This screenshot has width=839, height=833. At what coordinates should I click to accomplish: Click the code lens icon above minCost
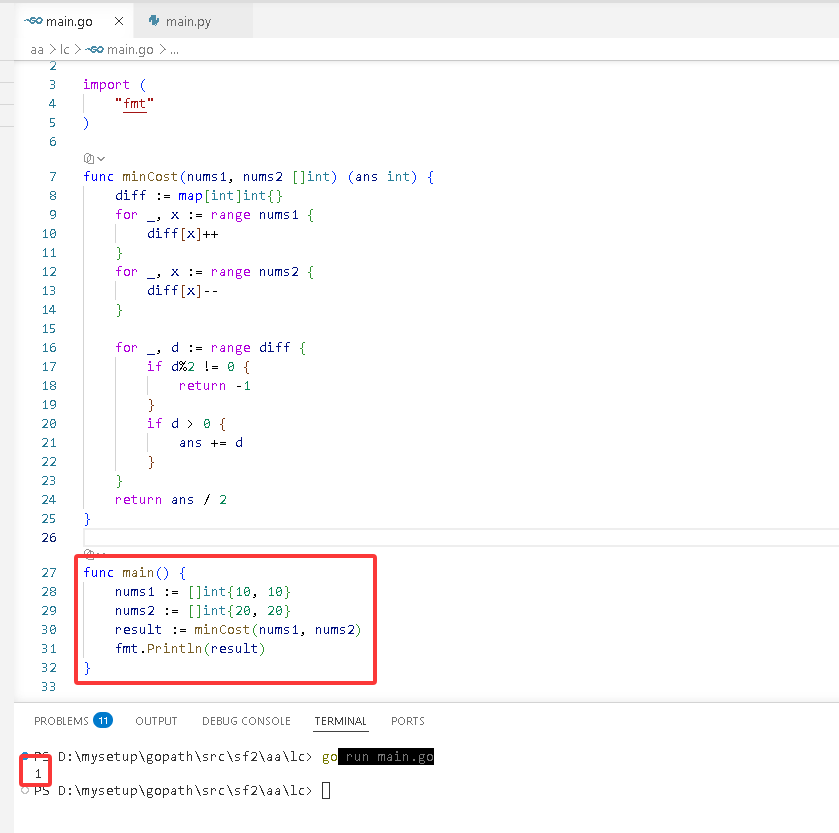click(x=89, y=158)
